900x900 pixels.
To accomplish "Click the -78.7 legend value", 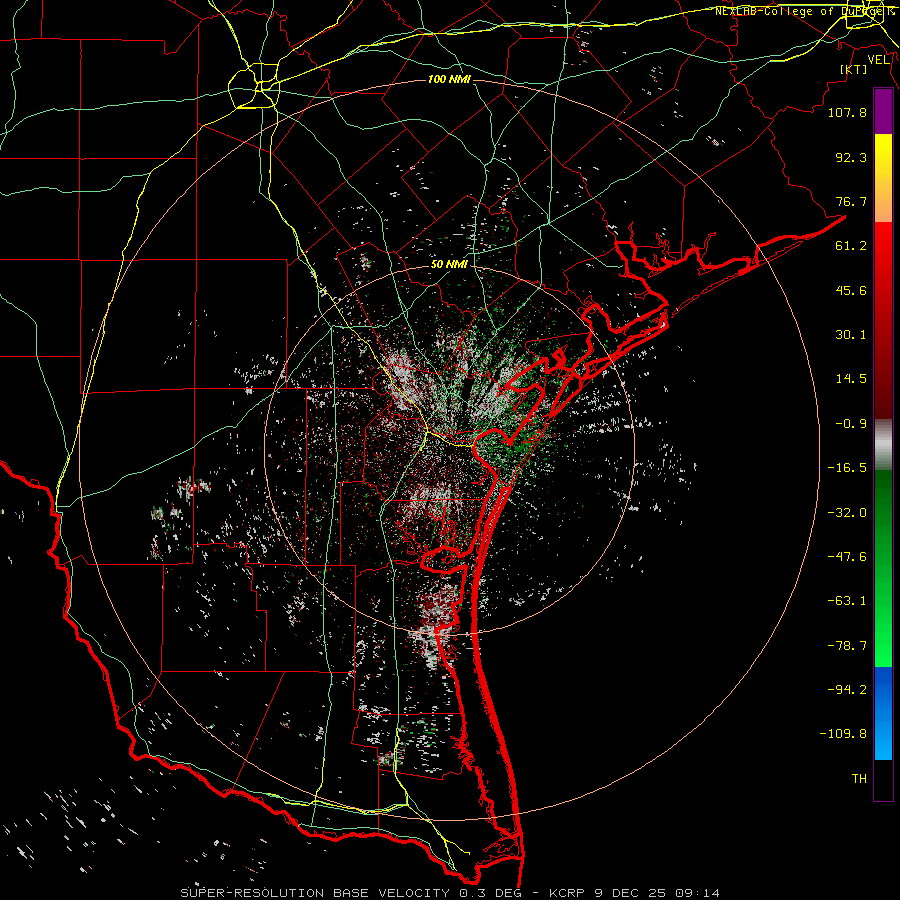I will pos(847,646).
